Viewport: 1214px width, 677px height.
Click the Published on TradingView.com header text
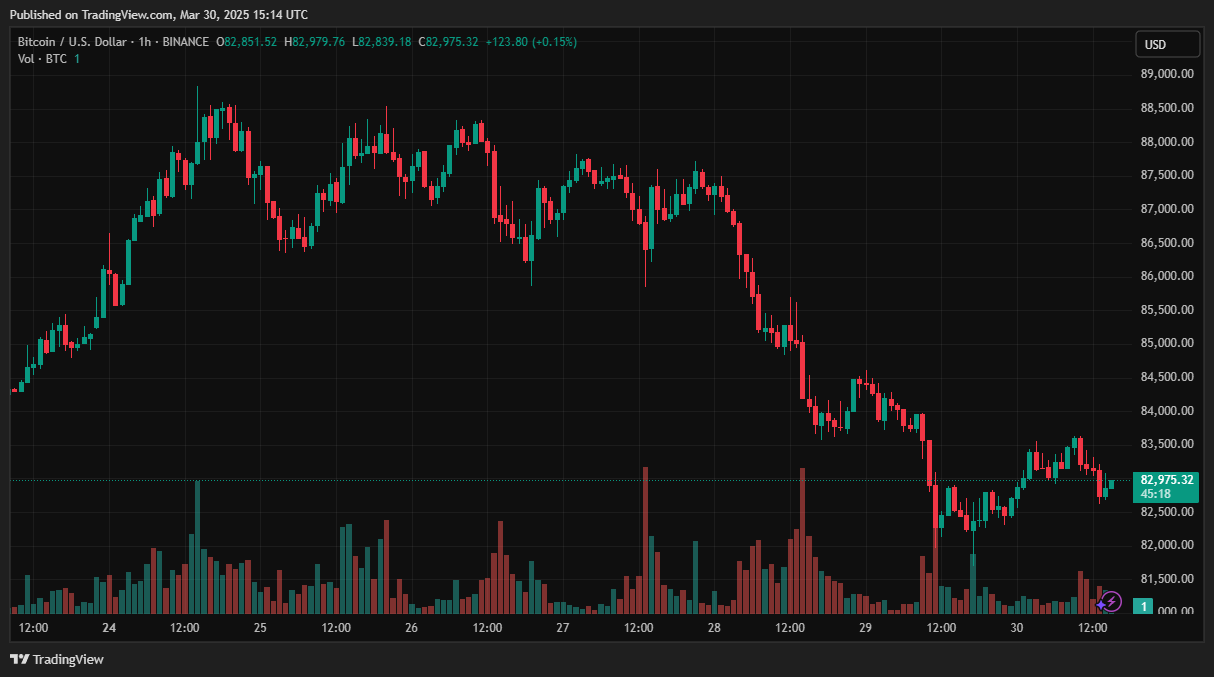(x=162, y=14)
